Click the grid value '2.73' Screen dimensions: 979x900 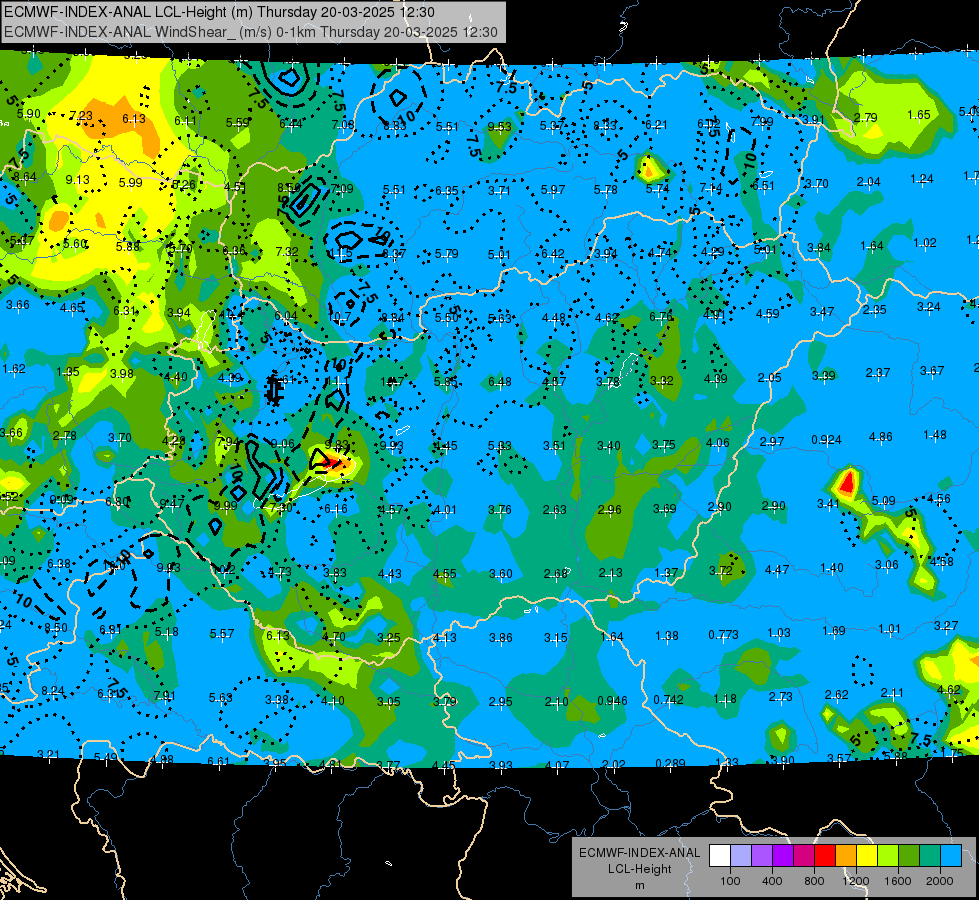[x=780, y=696]
